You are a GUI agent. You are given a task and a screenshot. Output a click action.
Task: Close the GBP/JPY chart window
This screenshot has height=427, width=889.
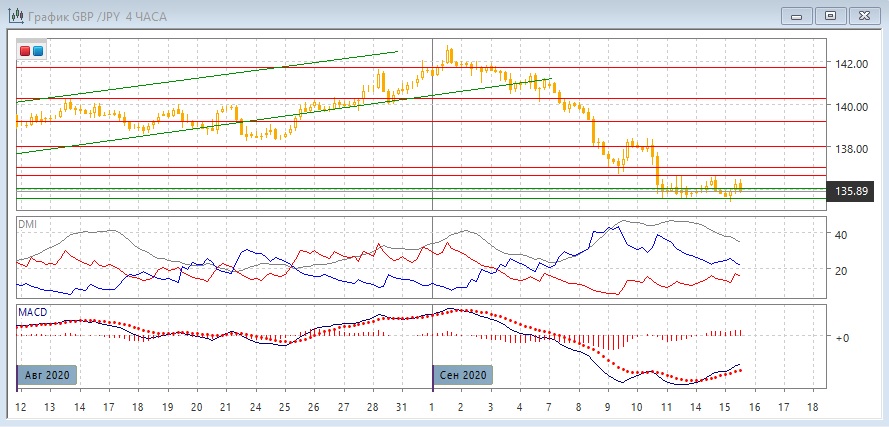[862, 15]
